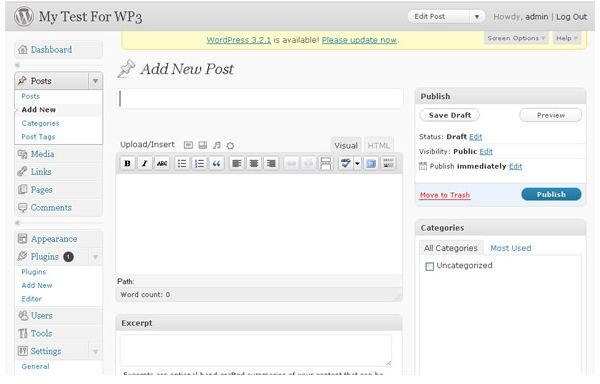Click the Log Out link

point(571,17)
